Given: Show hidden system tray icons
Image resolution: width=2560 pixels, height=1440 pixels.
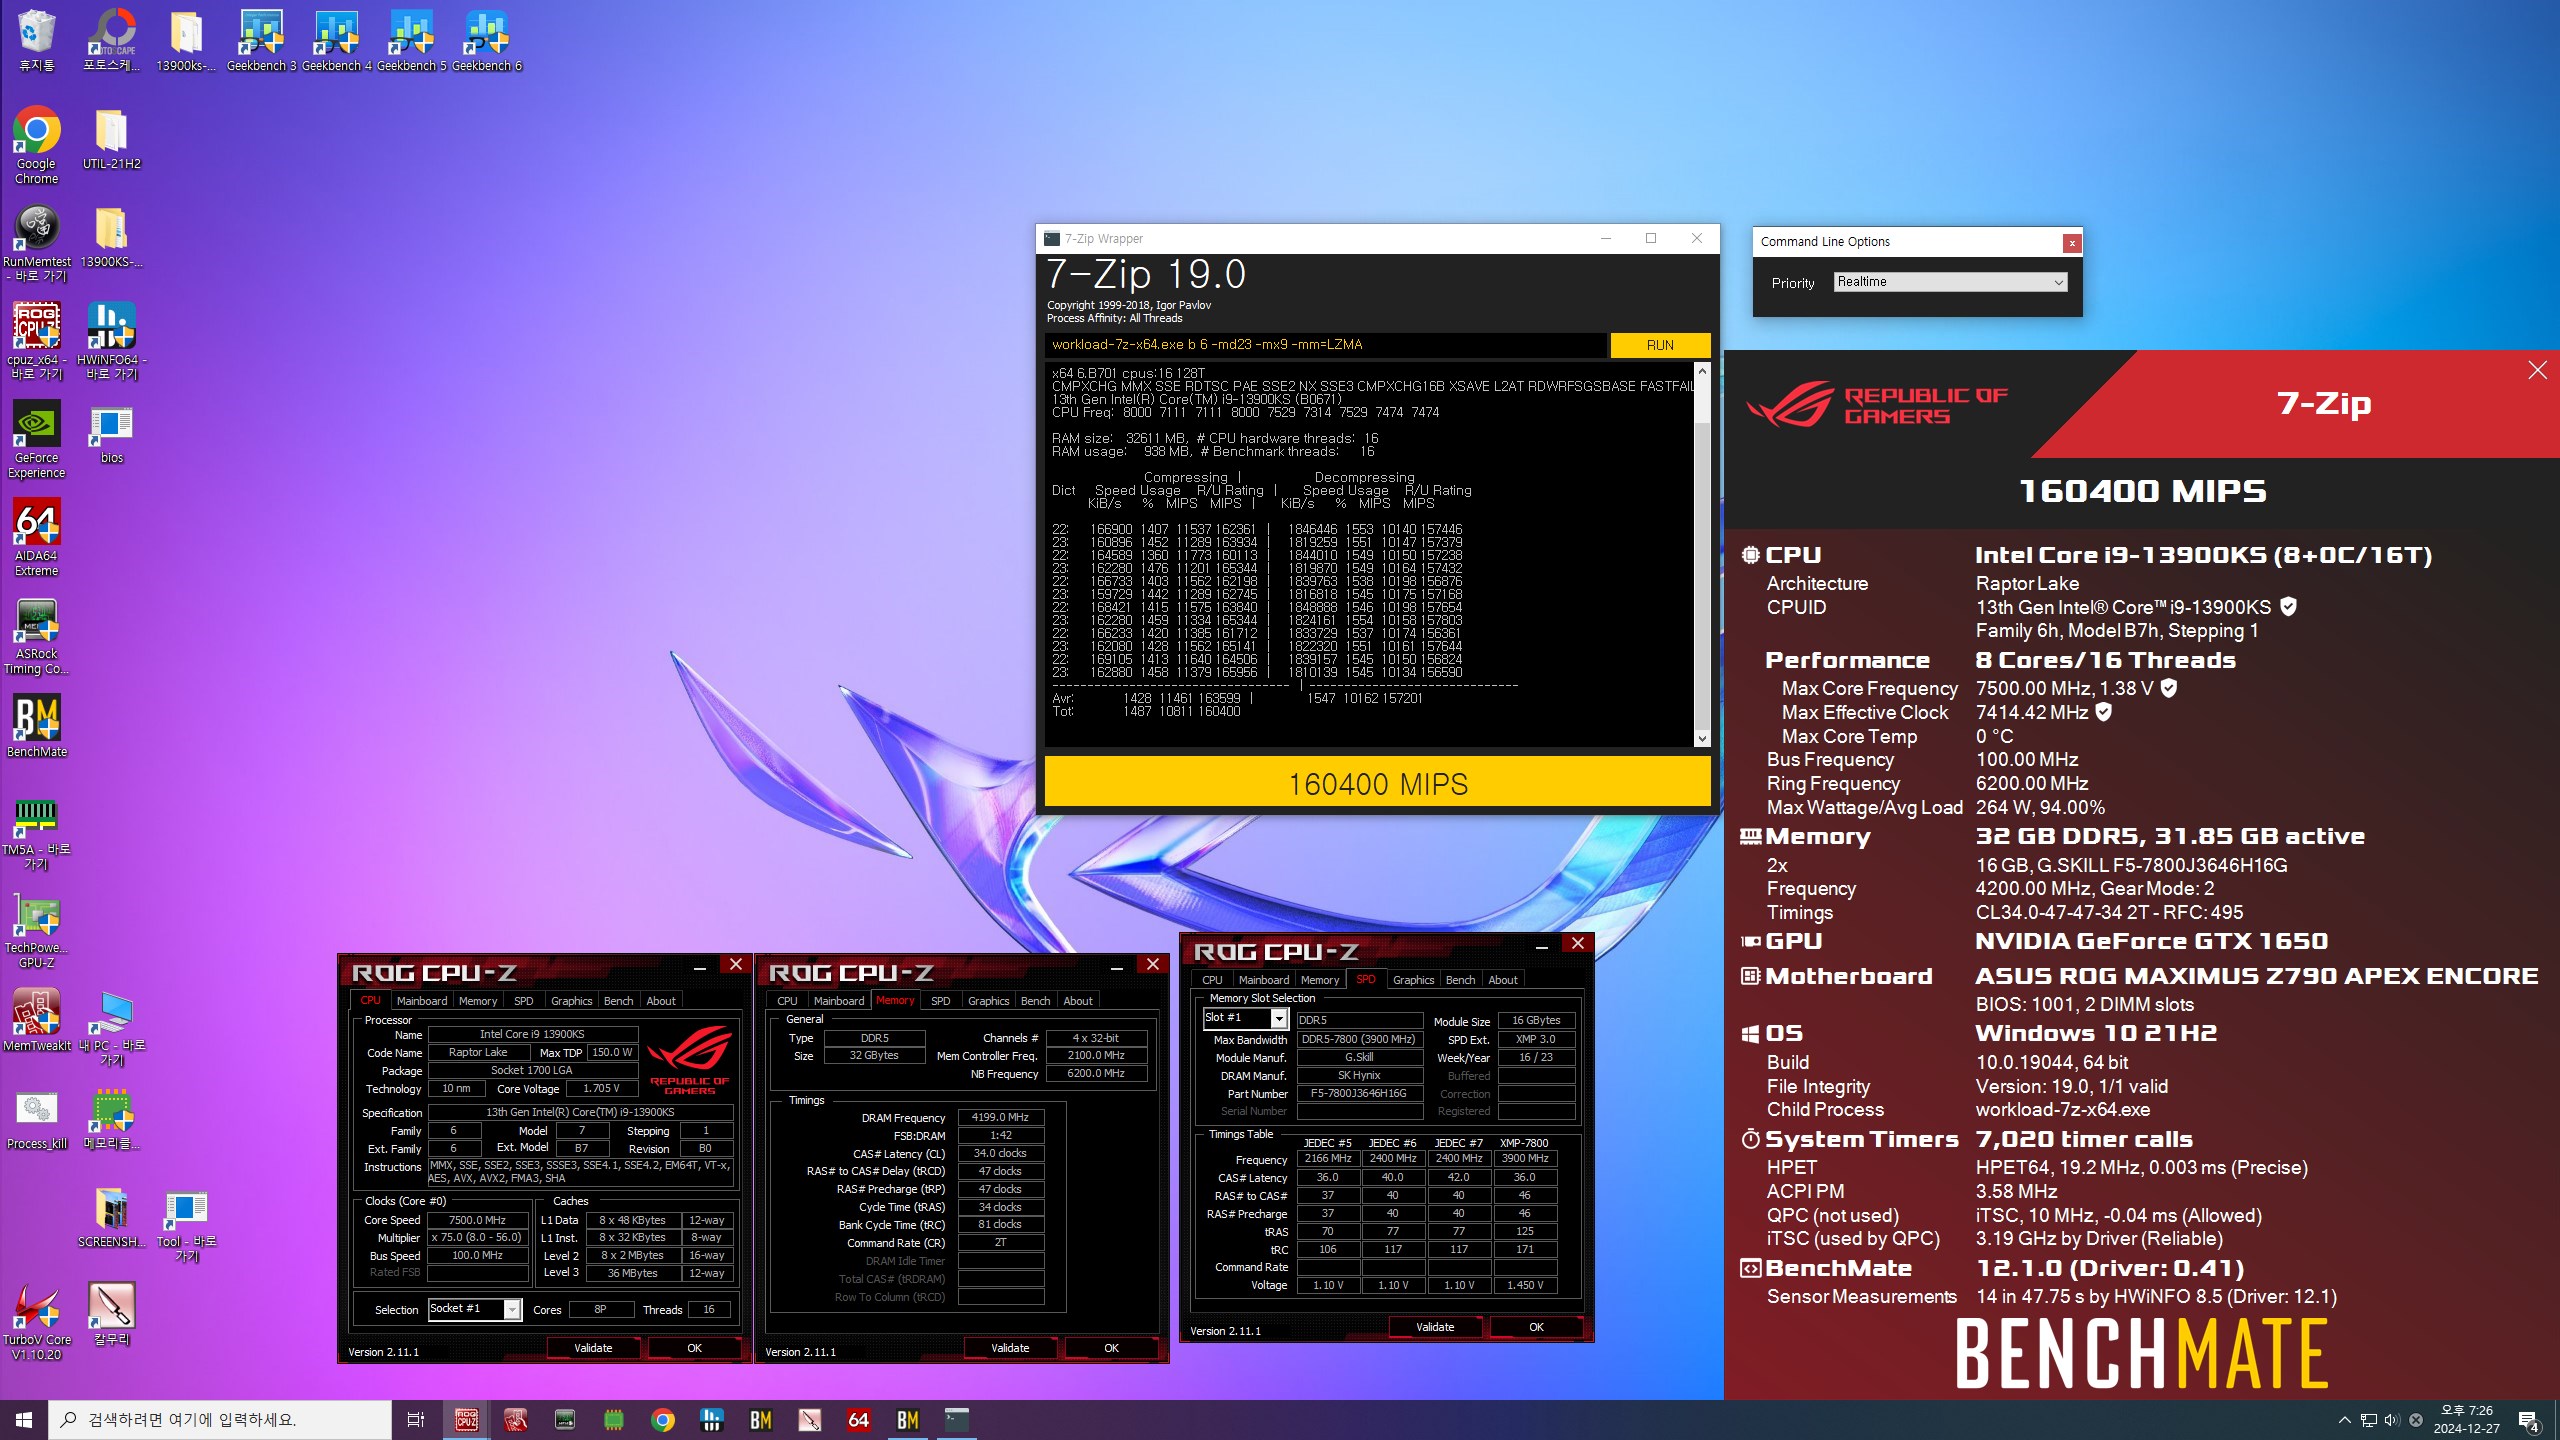Looking at the screenshot, I should pos(2344,1420).
